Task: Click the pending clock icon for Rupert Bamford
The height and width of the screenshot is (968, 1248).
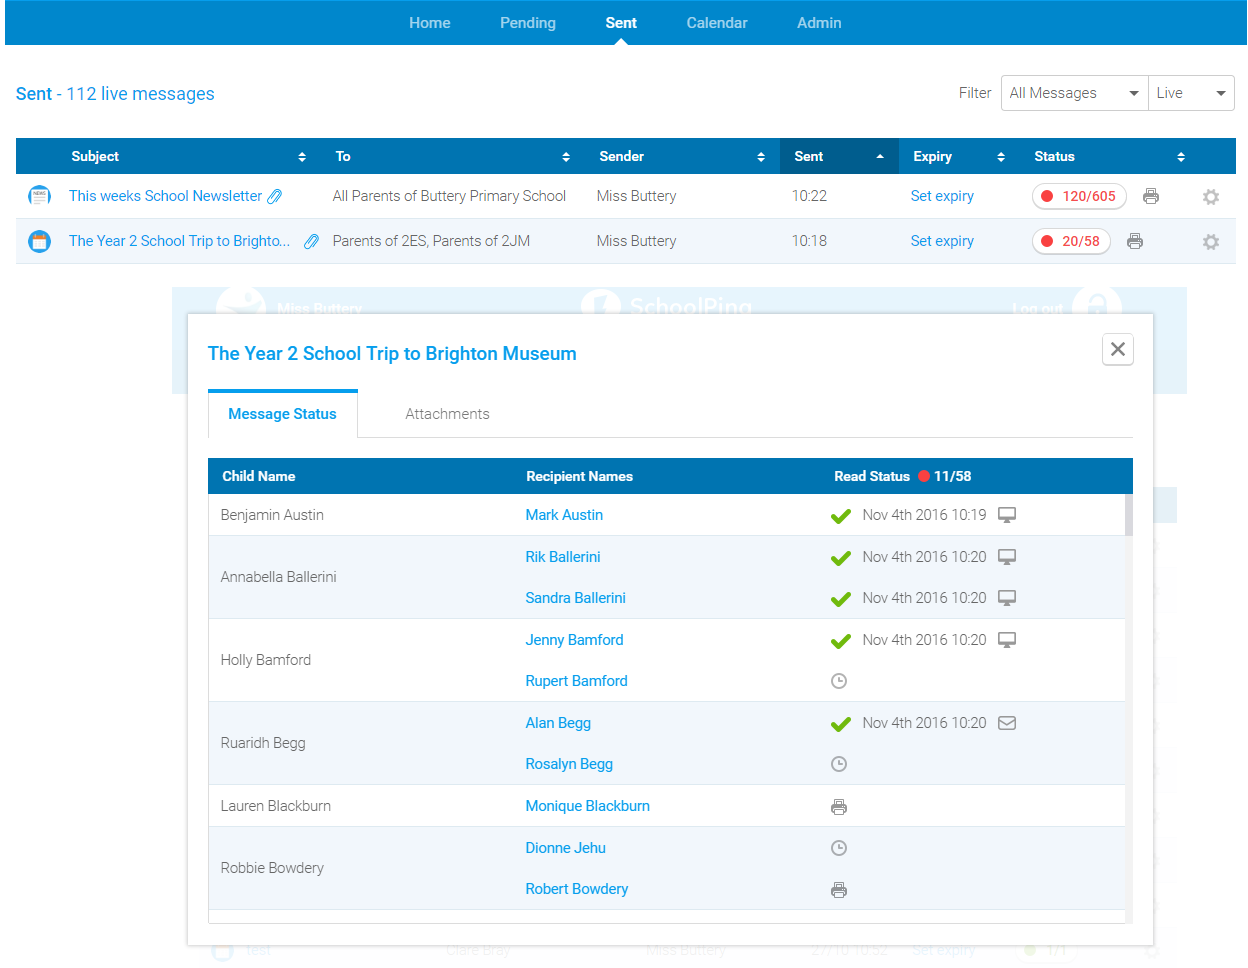Action: [x=839, y=681]
